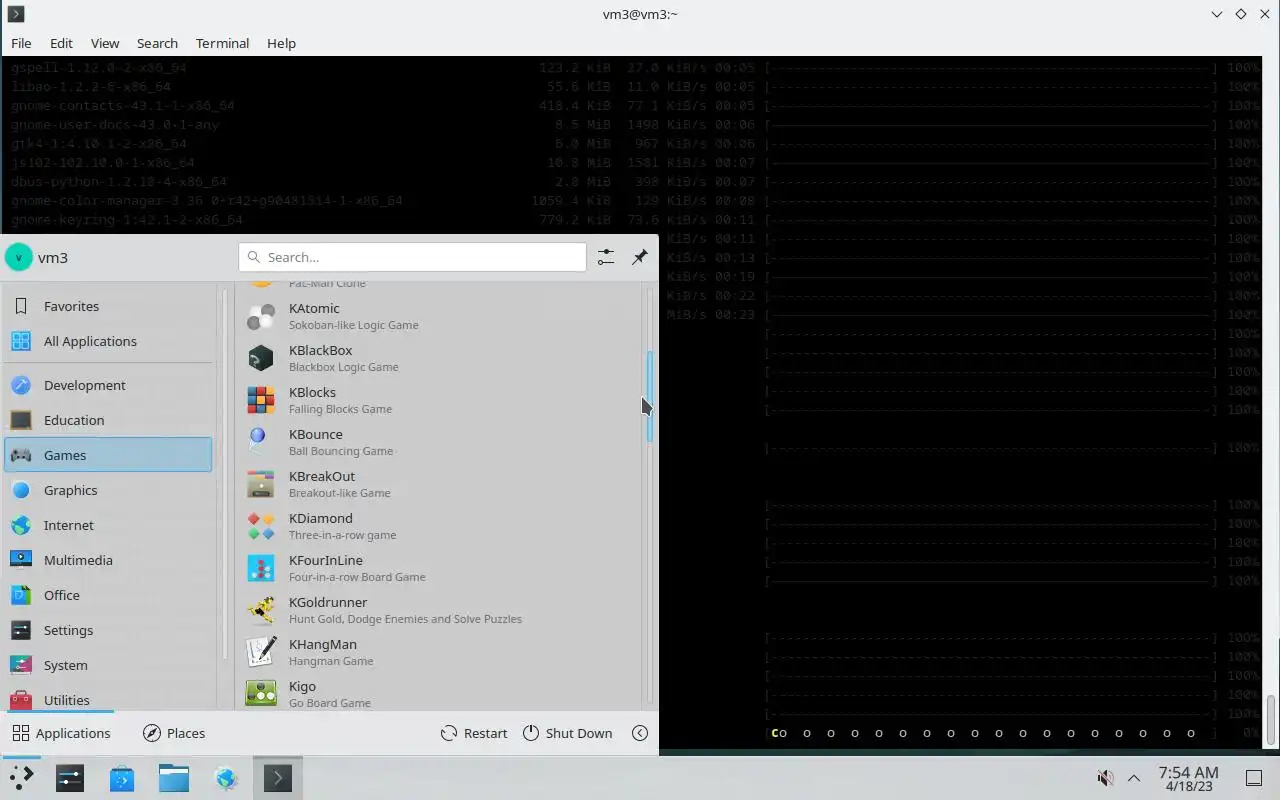Image resolution: width=1280 pixels, height=800 pixels.
Task: Open Utilities category
Action: (x=108, y=698)
